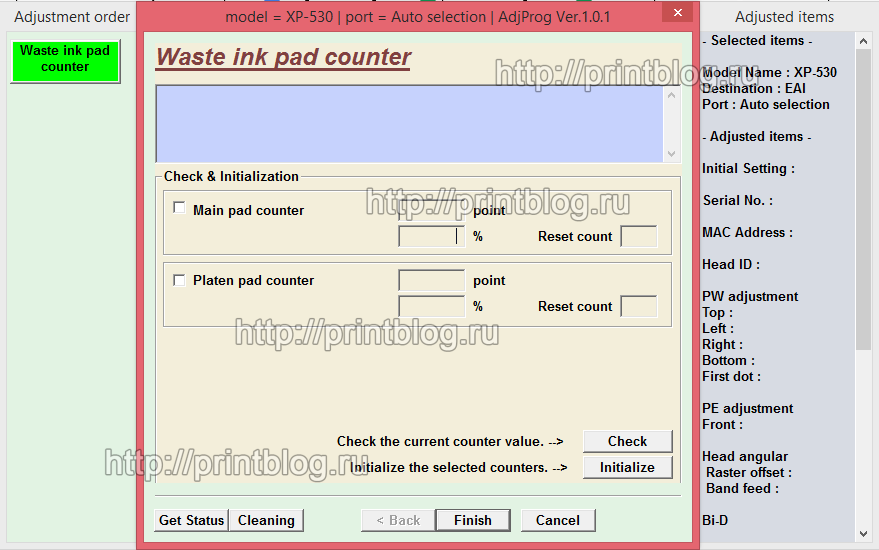Image resolution: width=879 pixels, height=550 pixels.
Task: Click the 'First dot :' entry
Action: [732, 377]
